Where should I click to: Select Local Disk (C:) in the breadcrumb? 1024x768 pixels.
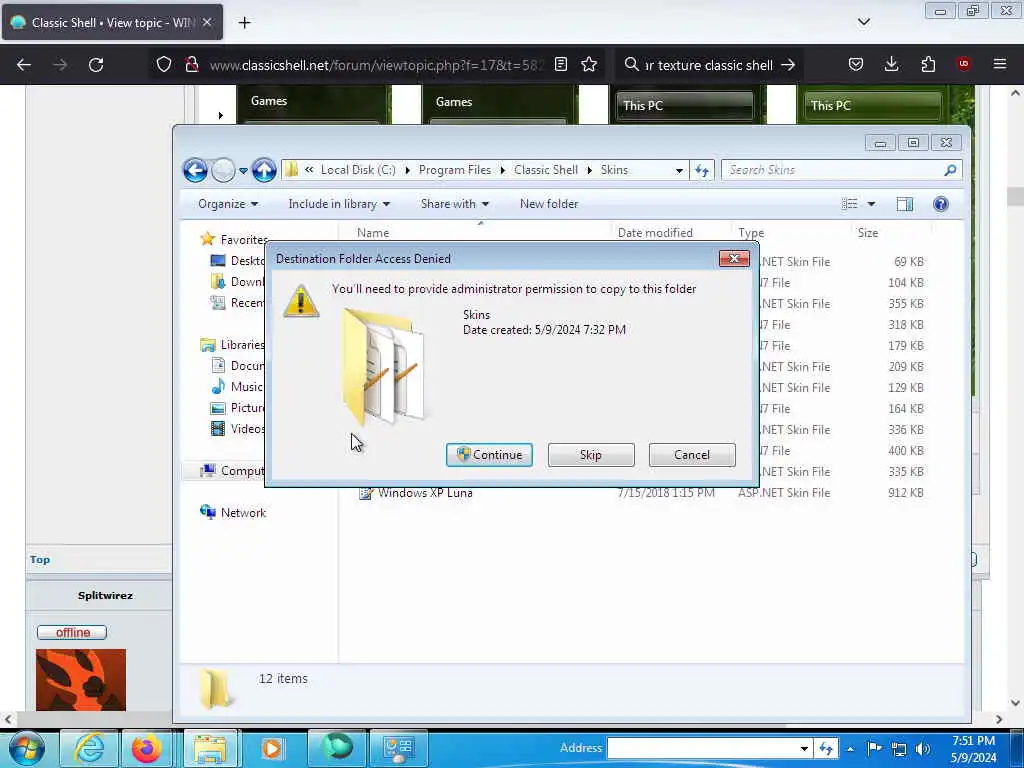pyautogui.click(x=358, y=170)
